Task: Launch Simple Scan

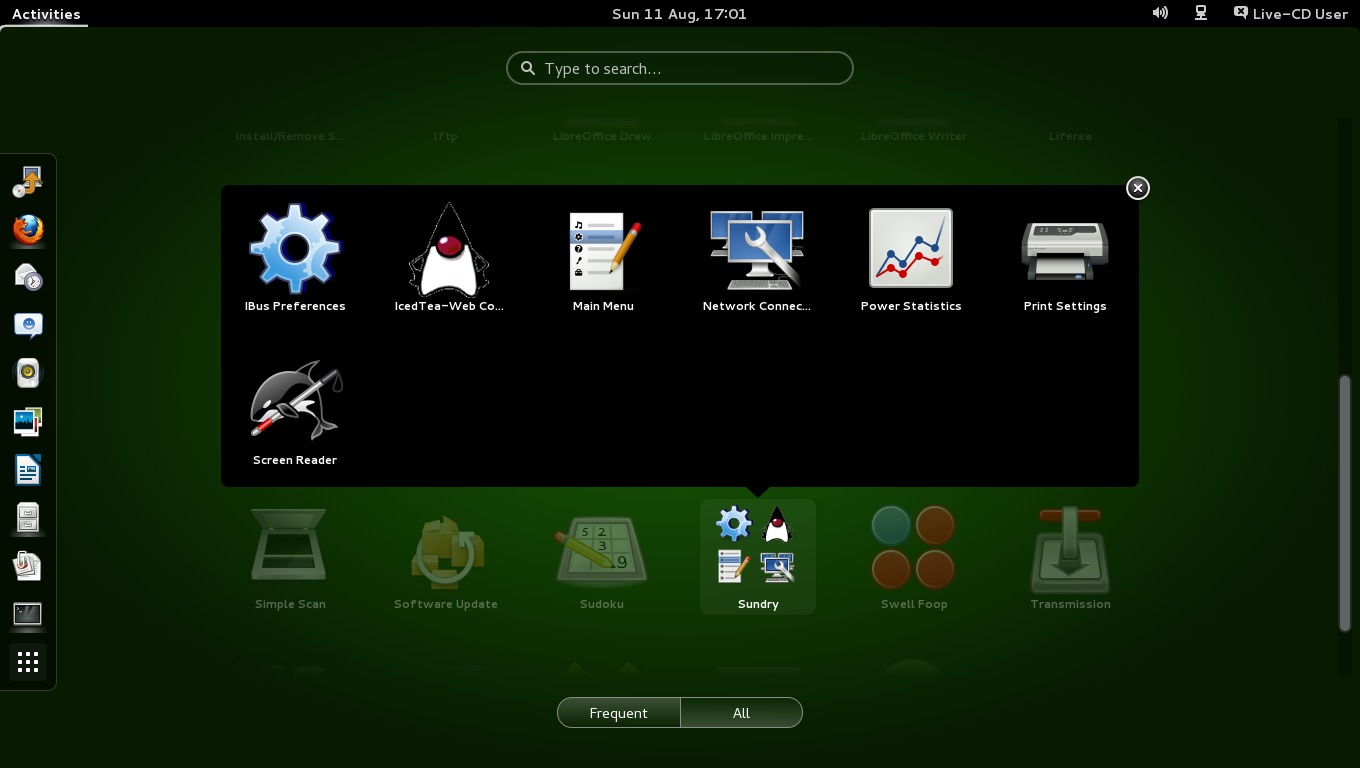Action: (x=290, y=558)
